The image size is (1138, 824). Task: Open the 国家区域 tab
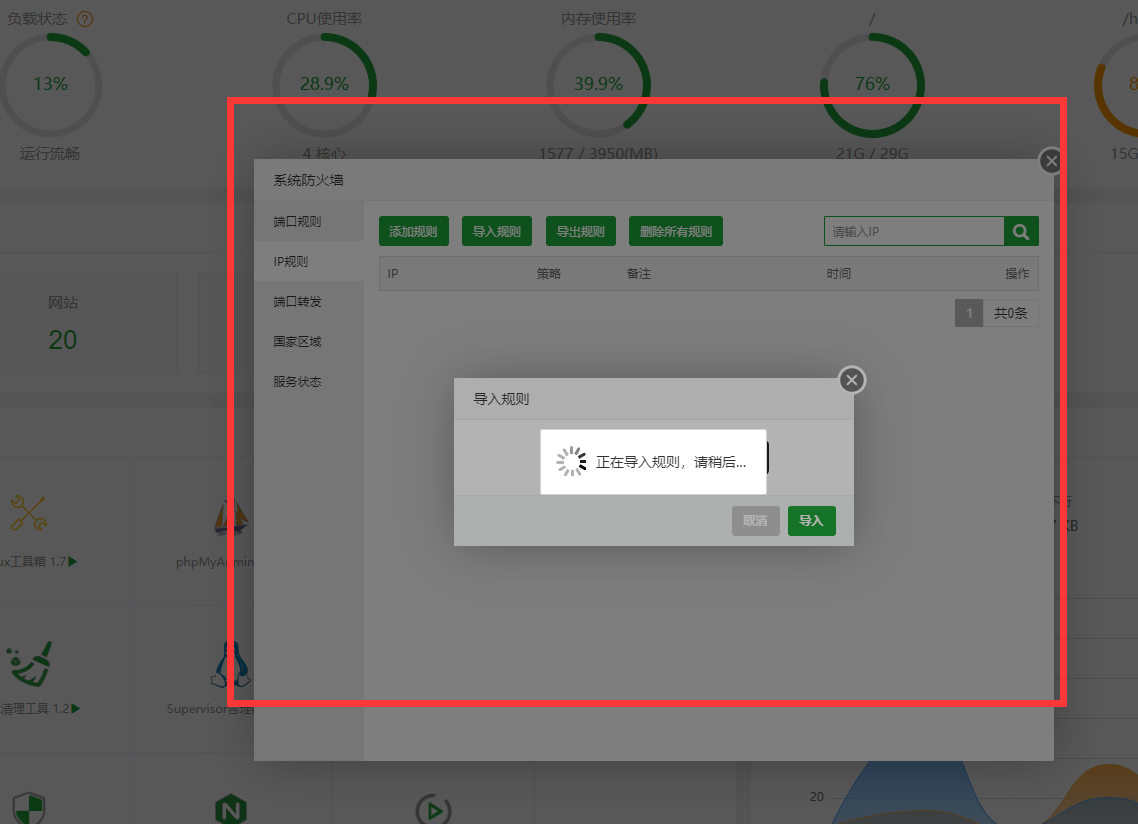point(308,341)
